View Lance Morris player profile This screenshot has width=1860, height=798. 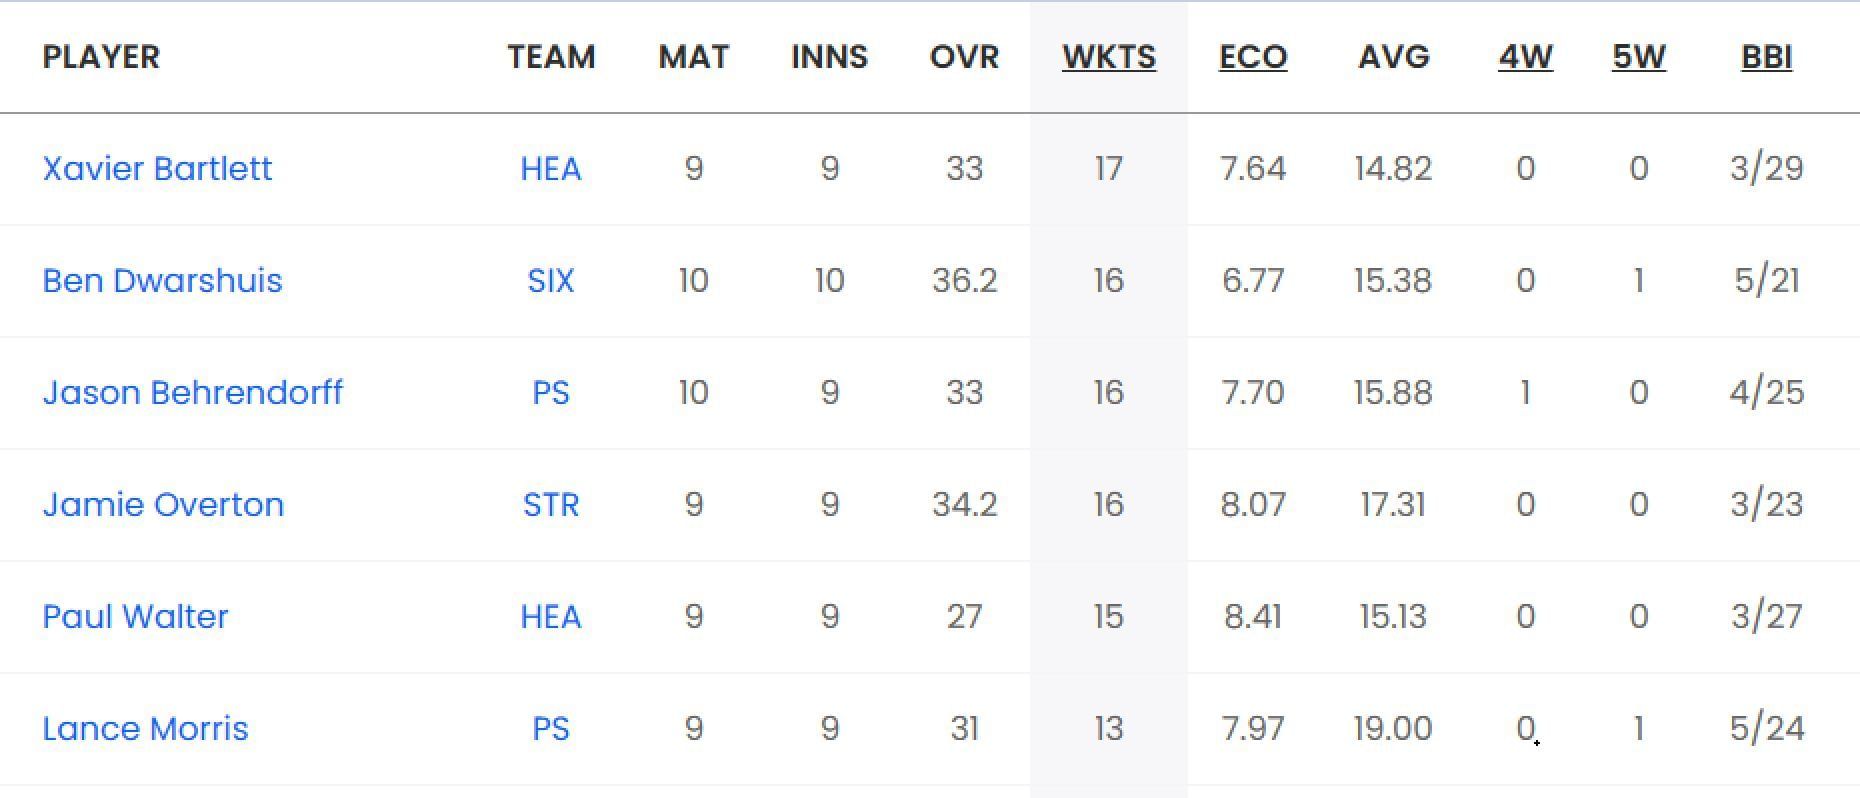tap(145, 728)
